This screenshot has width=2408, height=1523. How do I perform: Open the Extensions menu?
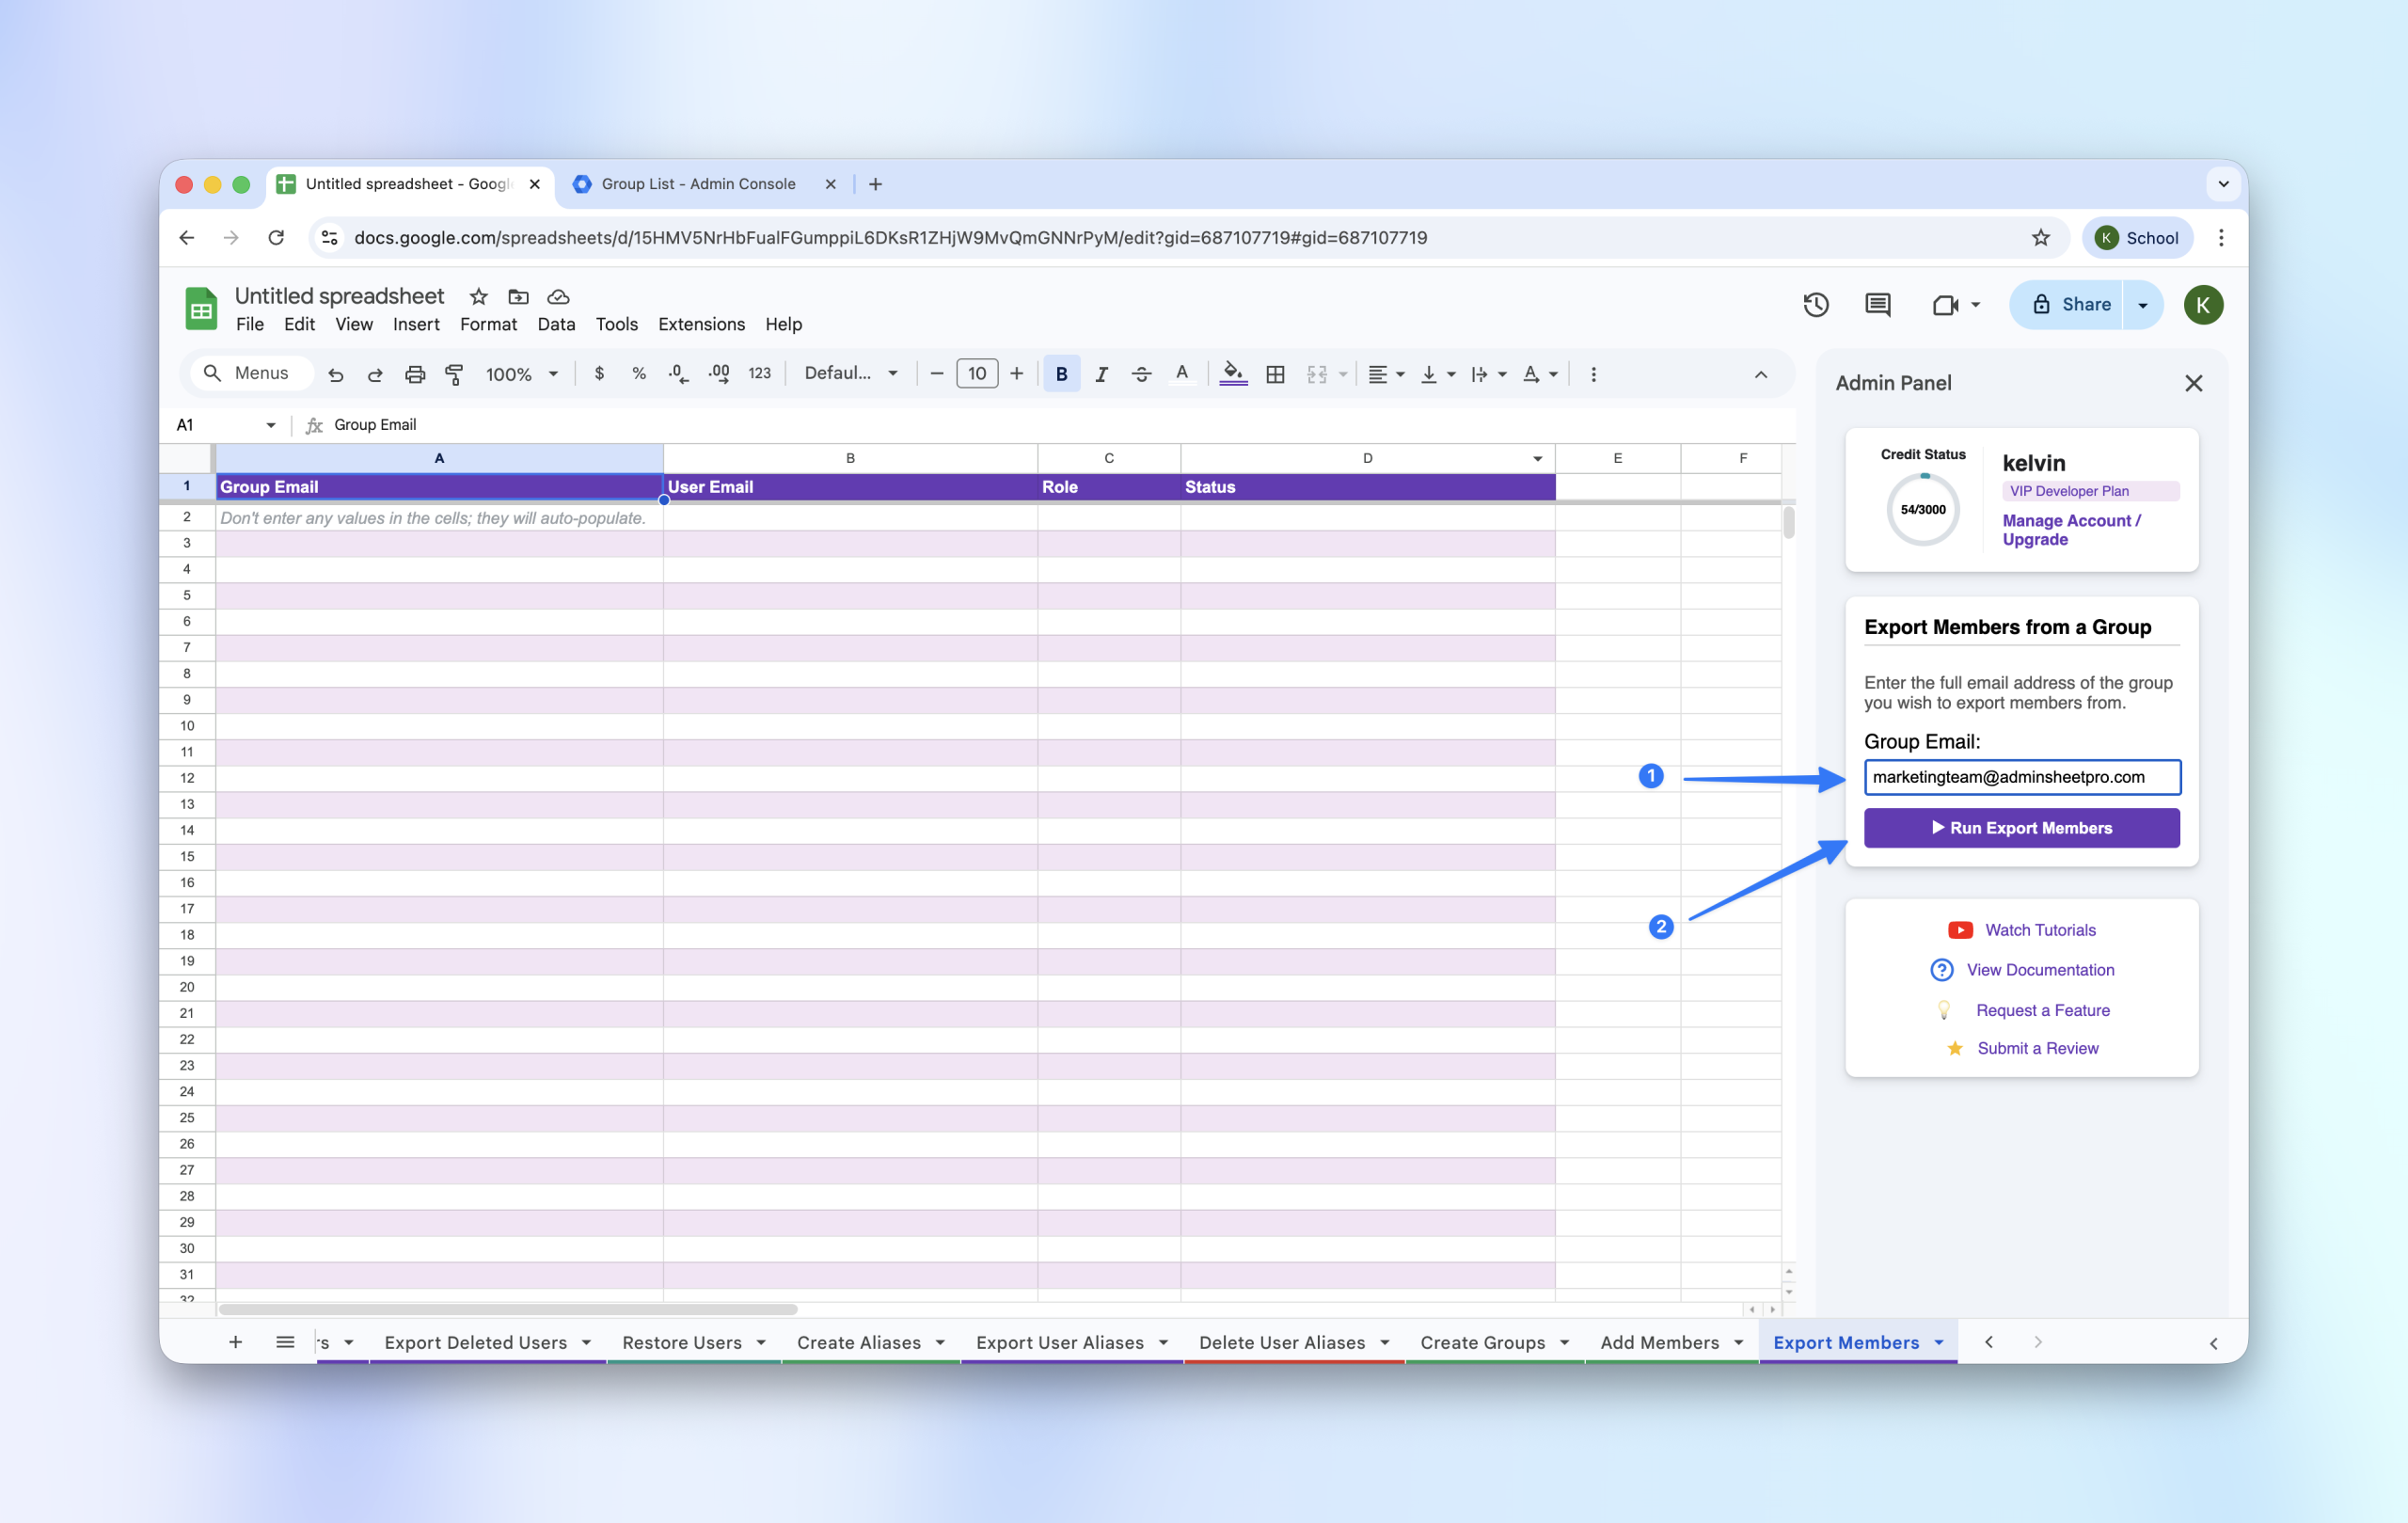point(701,324)
